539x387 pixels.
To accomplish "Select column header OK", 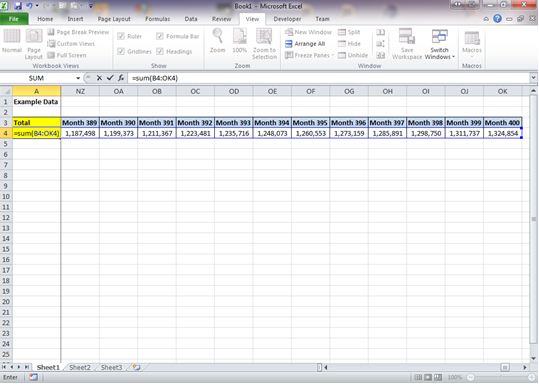I will tap(503, 91).
